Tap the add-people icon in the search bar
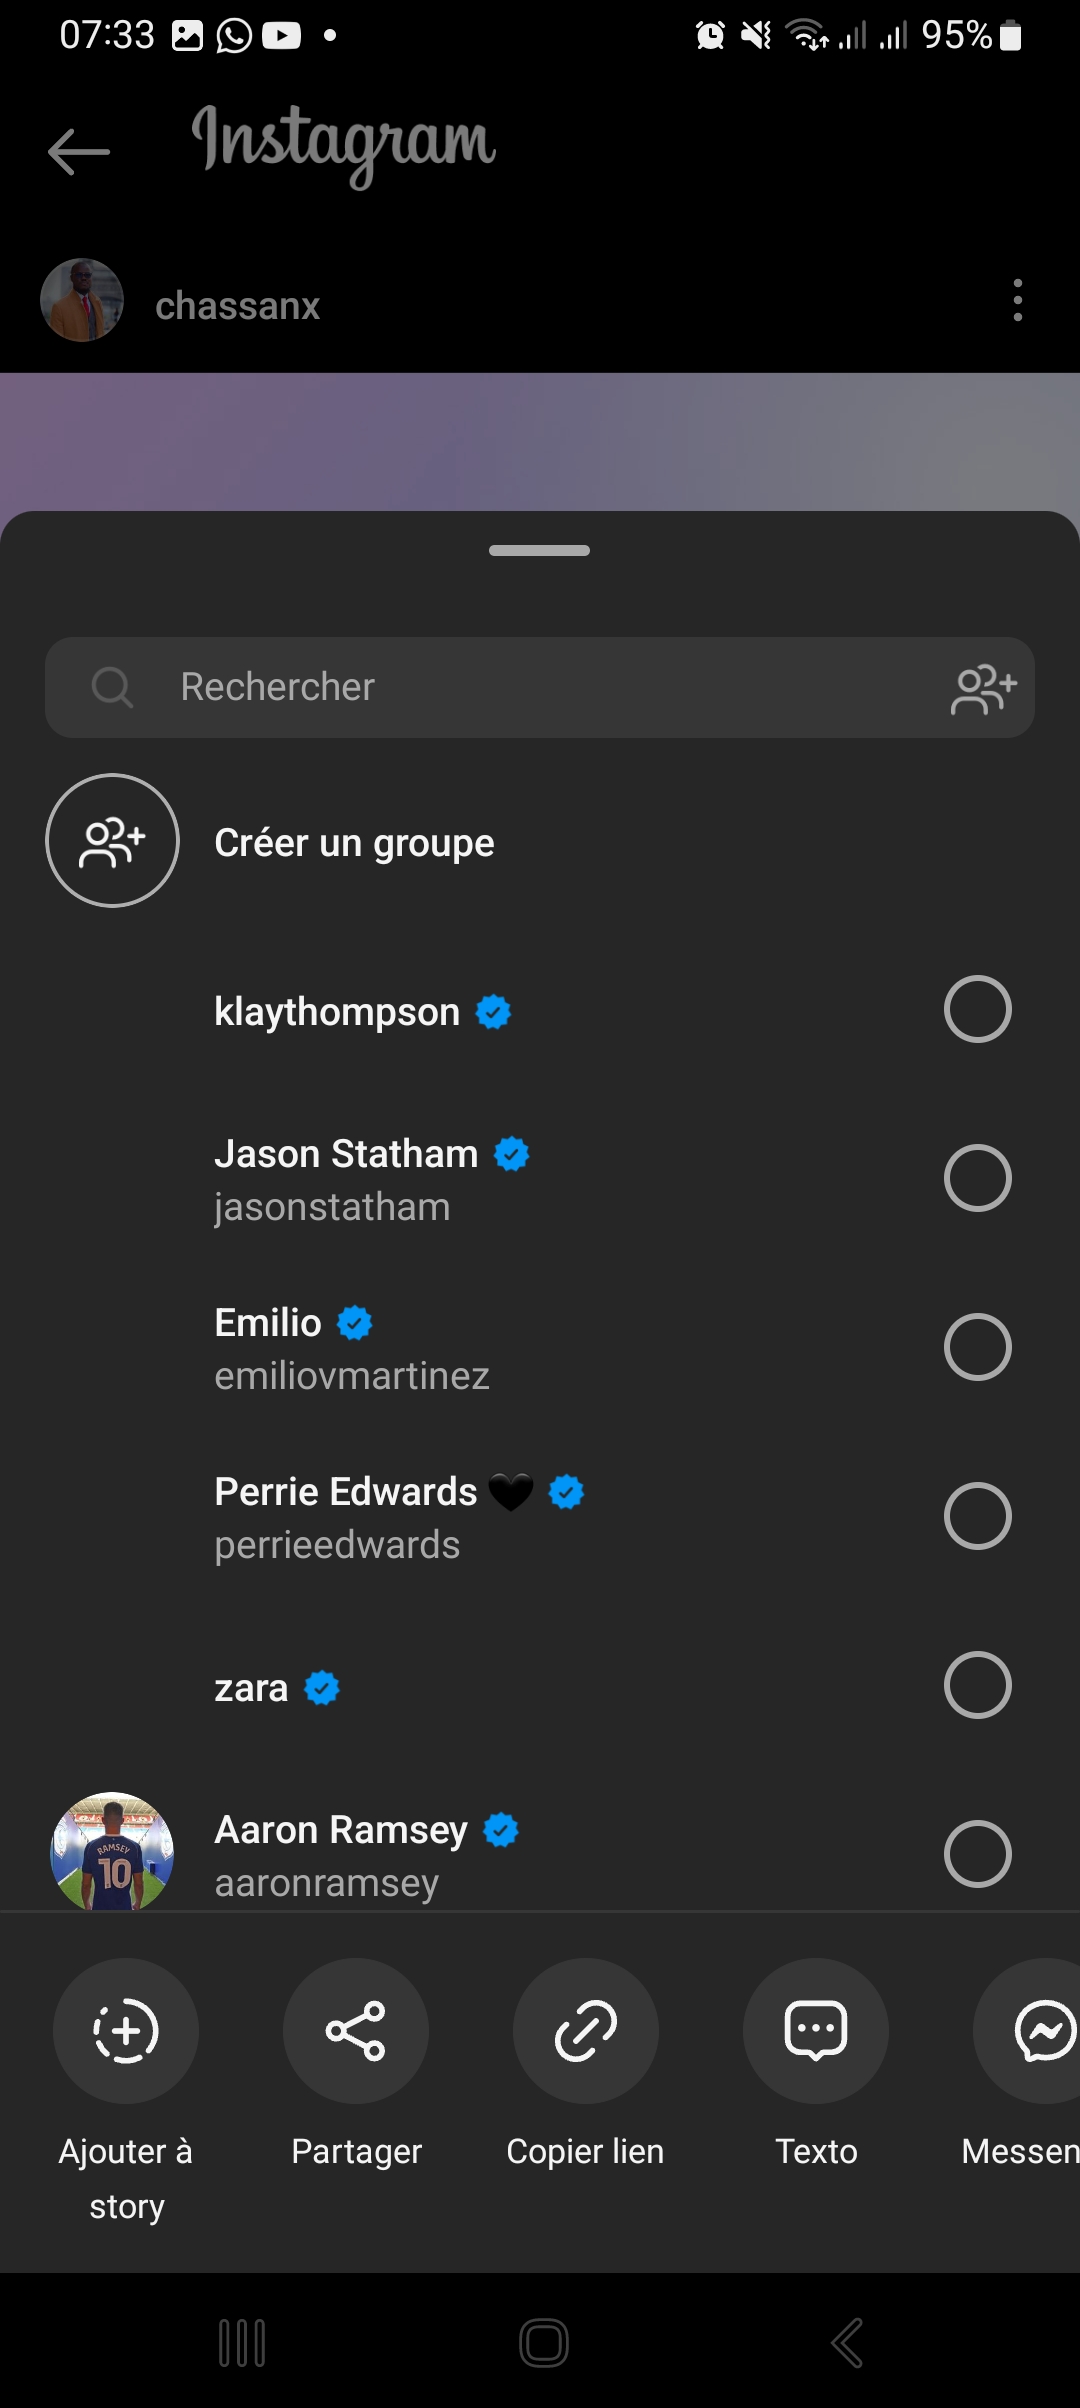 point(984,689)
